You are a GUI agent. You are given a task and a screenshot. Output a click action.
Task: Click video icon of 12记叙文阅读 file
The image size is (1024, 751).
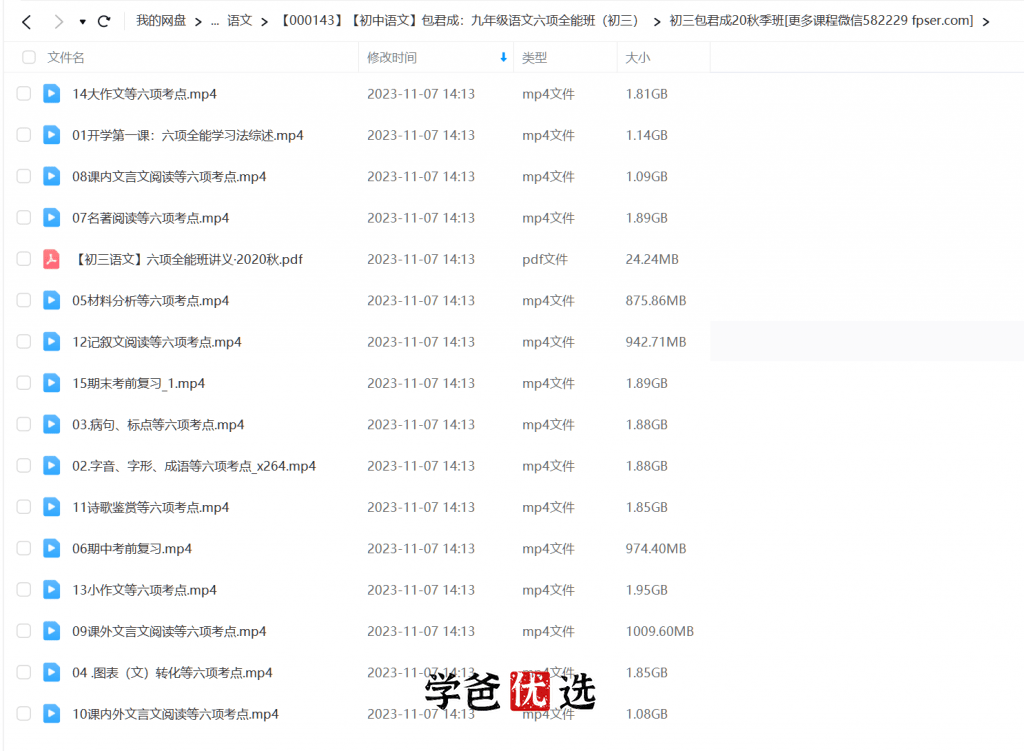click(52, 342)
